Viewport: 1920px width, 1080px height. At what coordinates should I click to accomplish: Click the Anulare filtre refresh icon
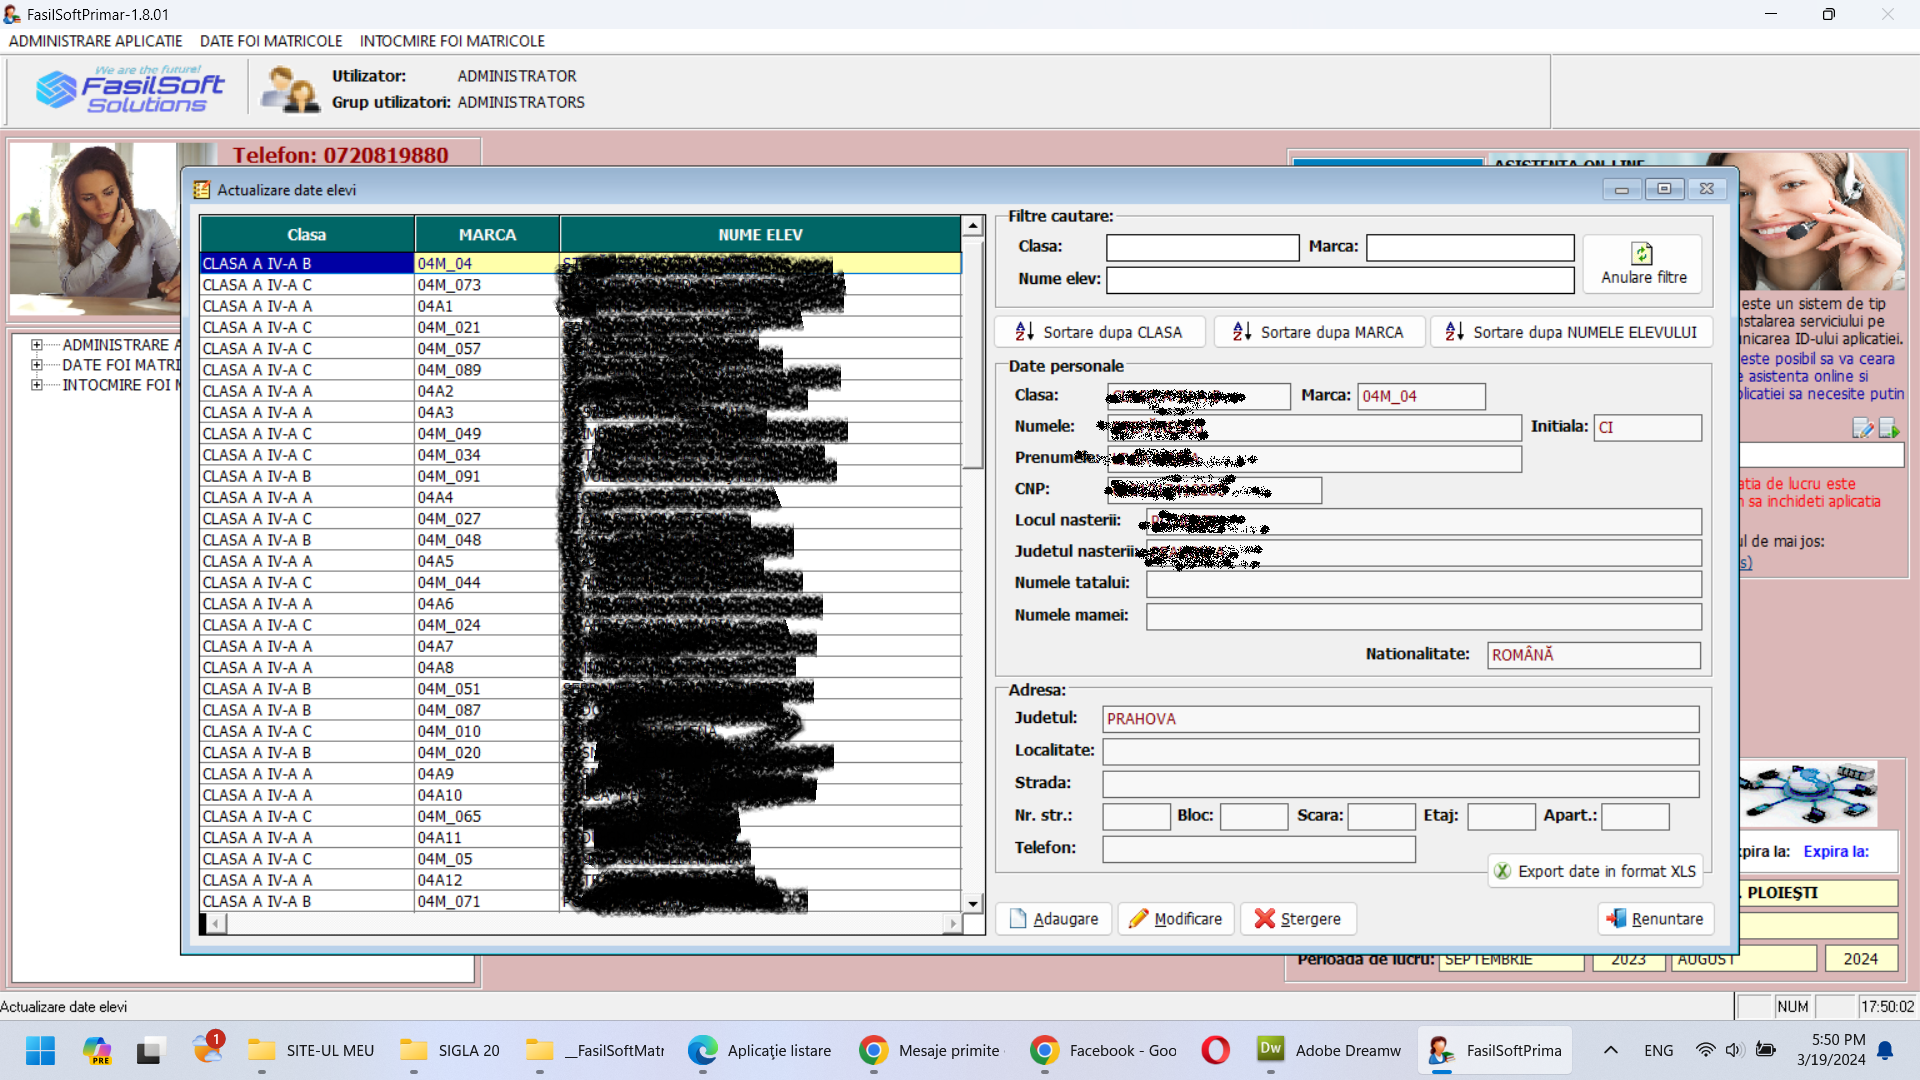click(1642, 254)
